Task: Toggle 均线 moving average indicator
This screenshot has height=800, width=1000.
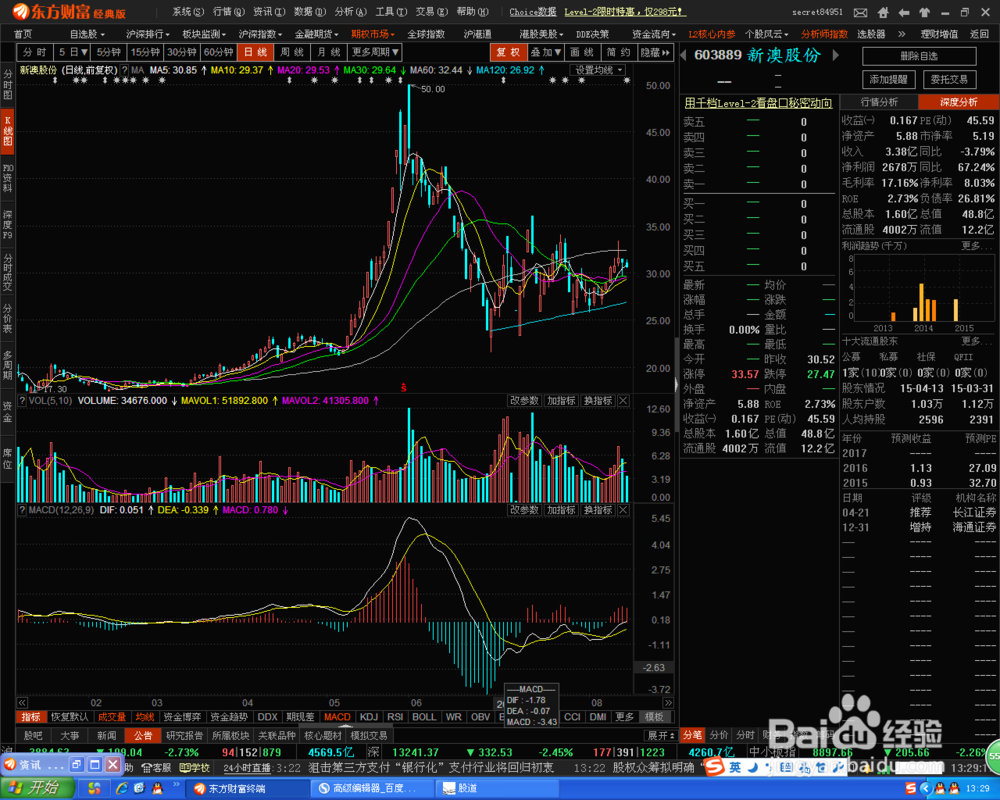Action: pyautogui.click(x=145, y=717)
